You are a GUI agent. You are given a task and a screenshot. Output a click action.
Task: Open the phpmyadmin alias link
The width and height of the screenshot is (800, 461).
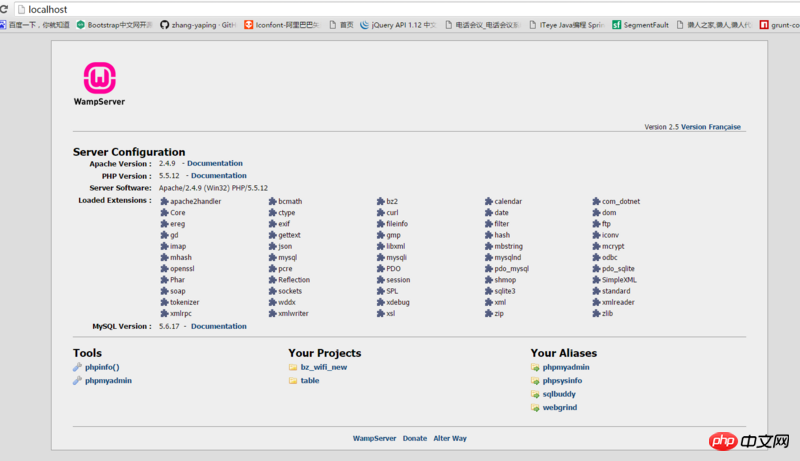click(x=566, y=367)
